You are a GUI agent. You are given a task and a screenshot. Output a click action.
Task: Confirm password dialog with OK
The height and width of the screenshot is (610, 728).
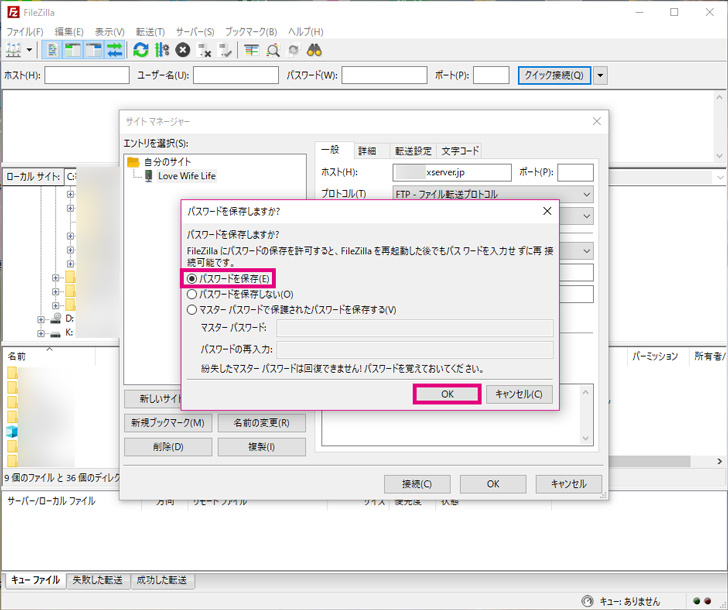[447, 394]
